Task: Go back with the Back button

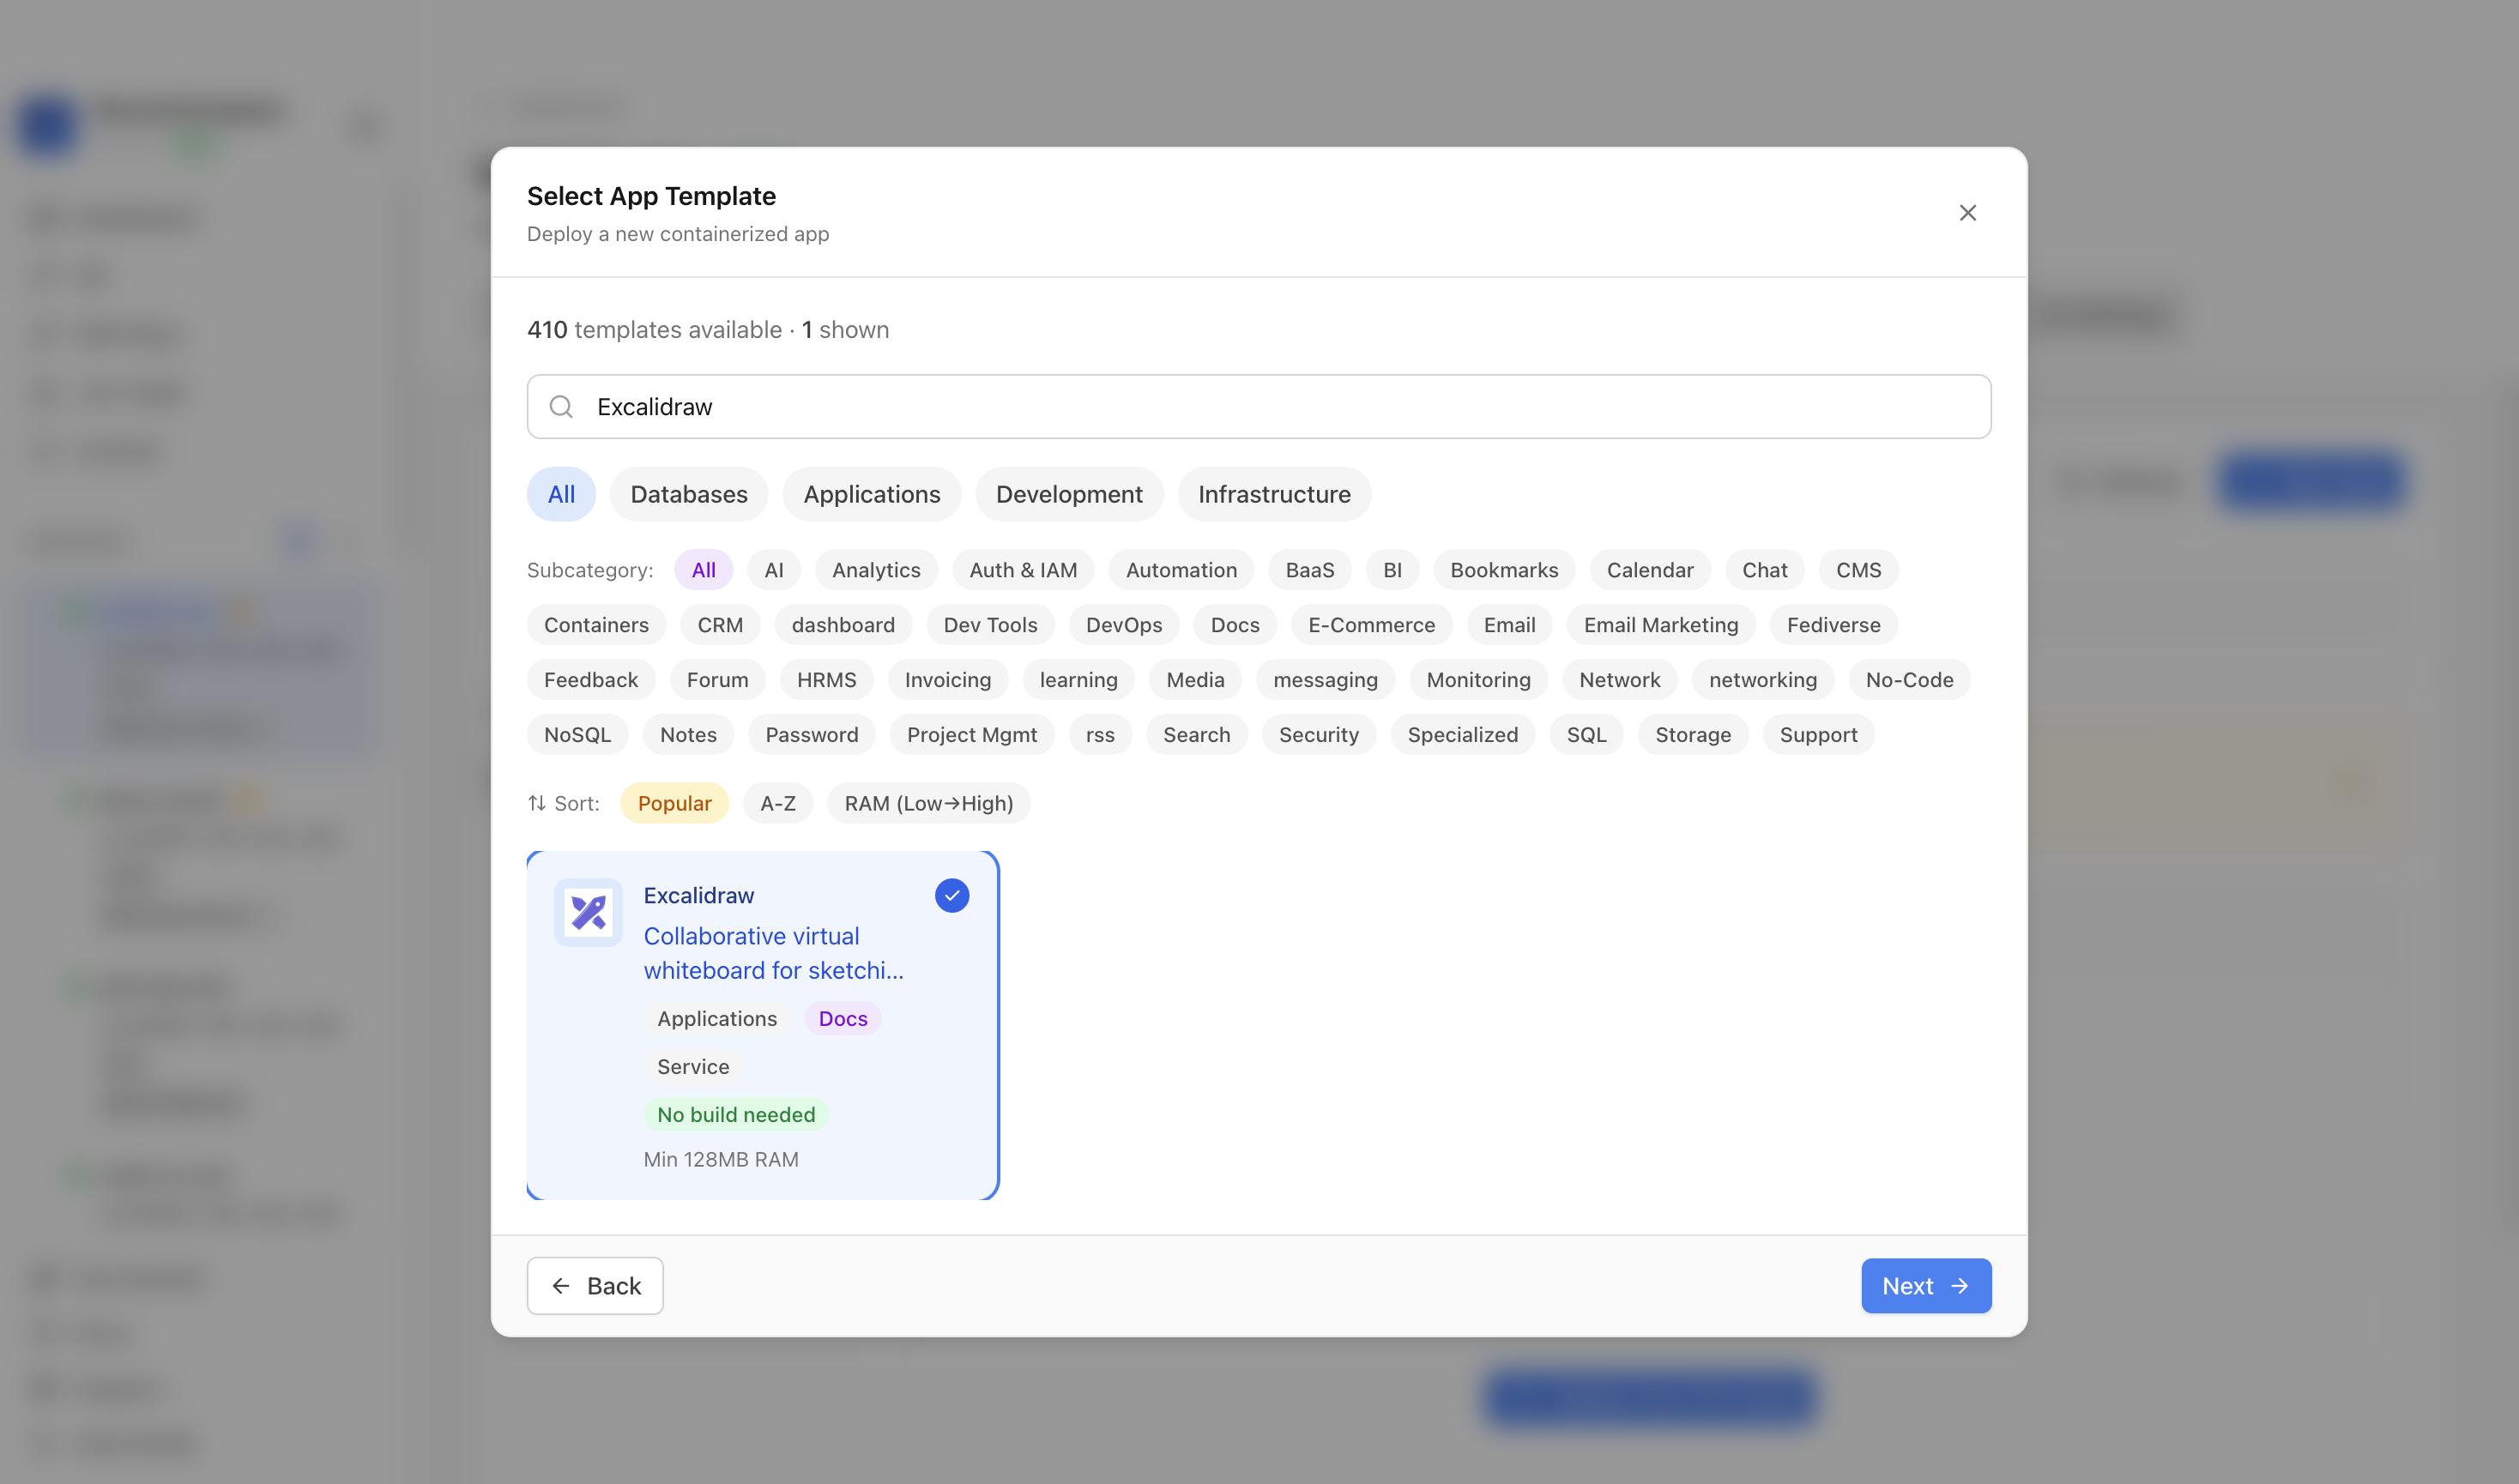Action: tap(595, 1285)
